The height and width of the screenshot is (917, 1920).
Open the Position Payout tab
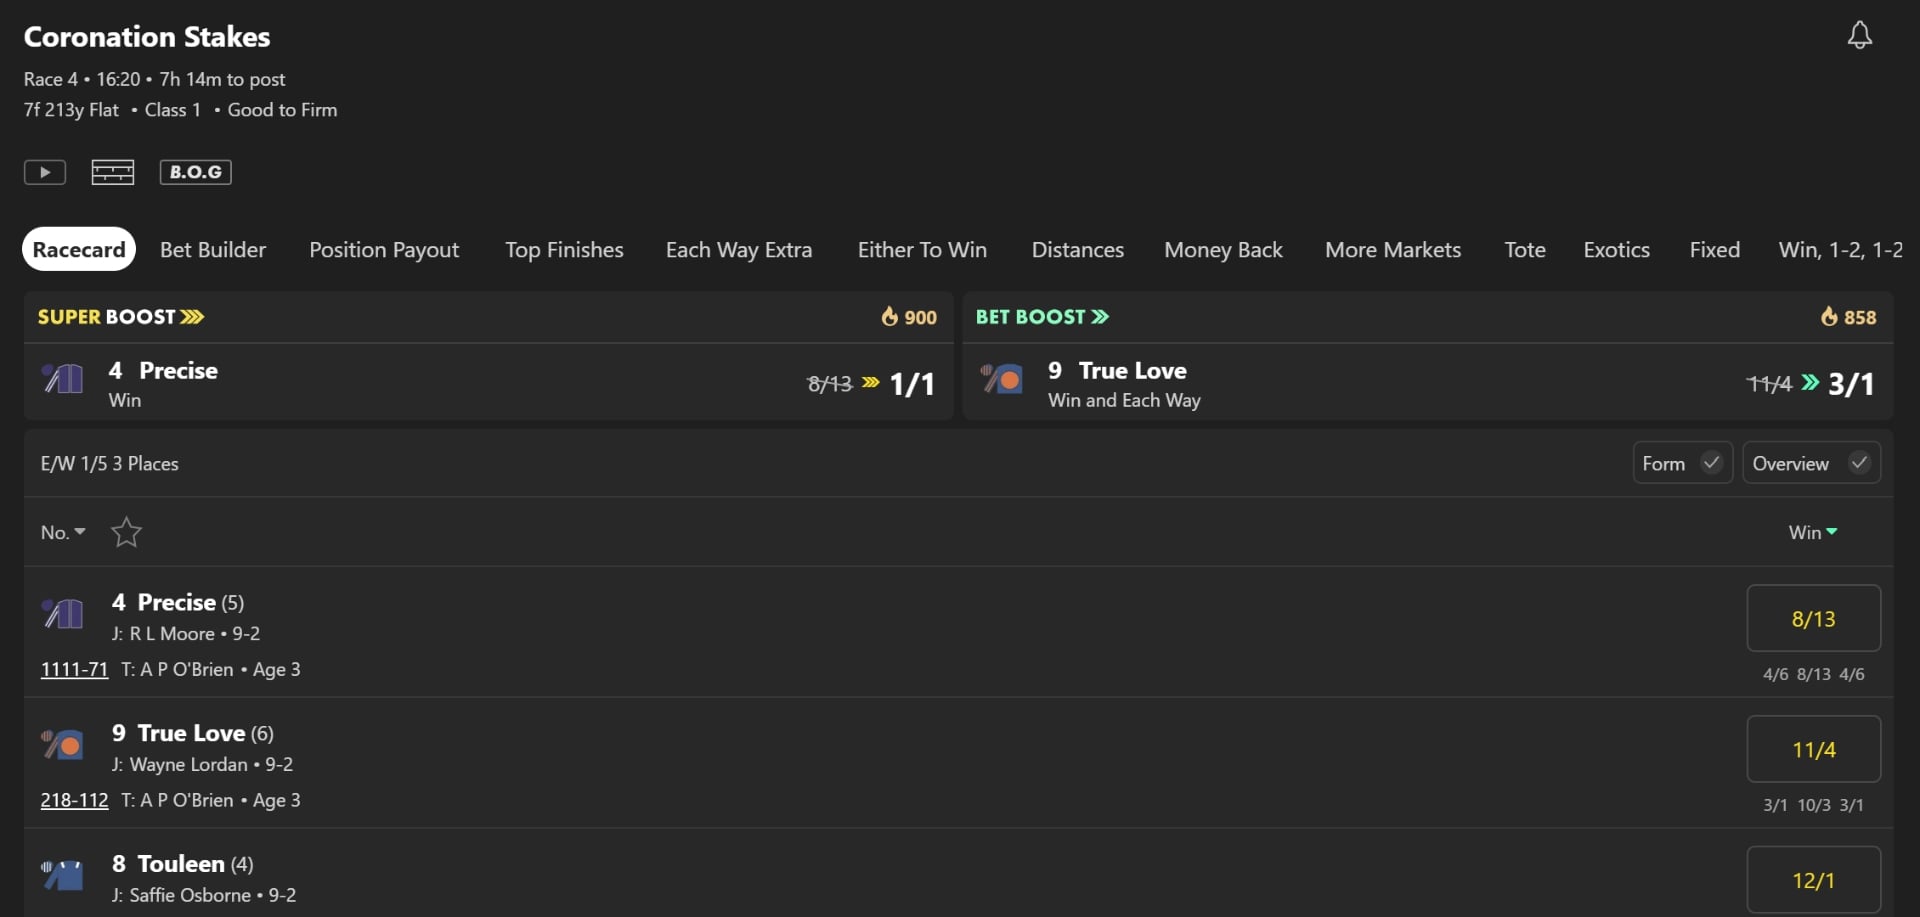tap(384, 250)
